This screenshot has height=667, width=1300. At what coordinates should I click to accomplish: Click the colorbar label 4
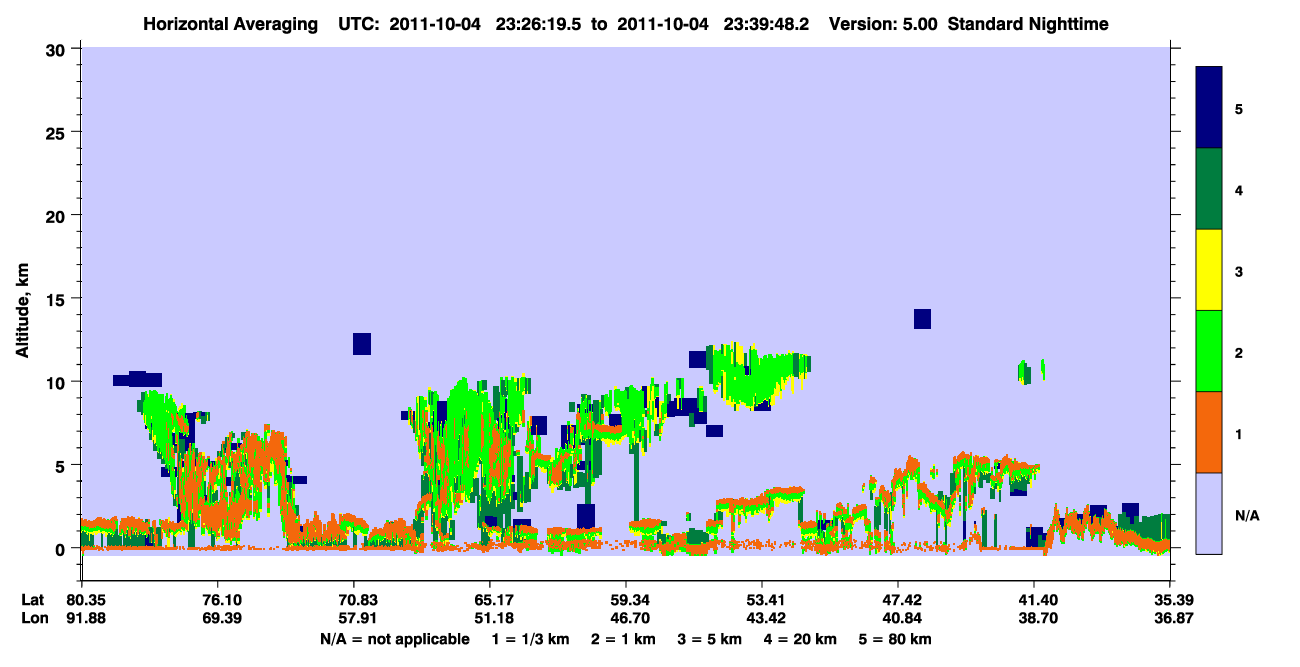(1239, 190)
